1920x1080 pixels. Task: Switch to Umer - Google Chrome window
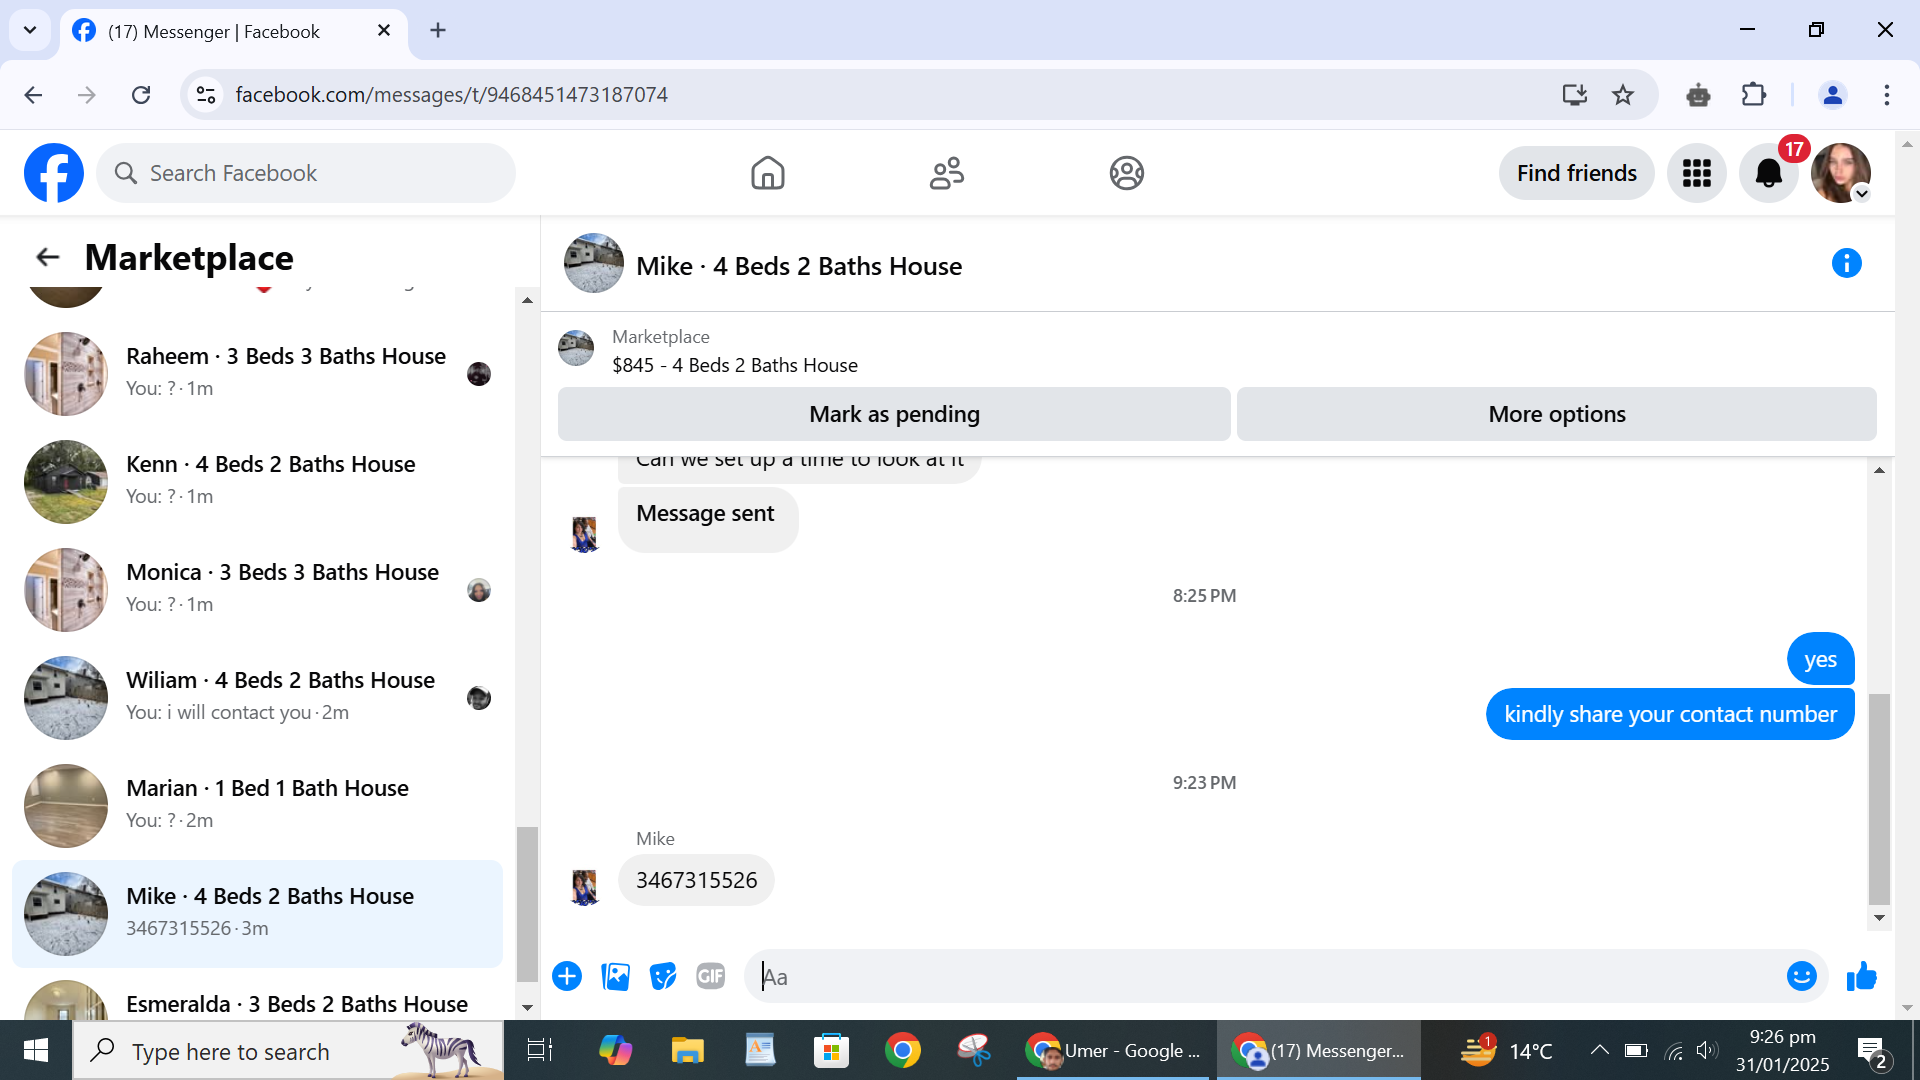(x=1114, y=1050)
